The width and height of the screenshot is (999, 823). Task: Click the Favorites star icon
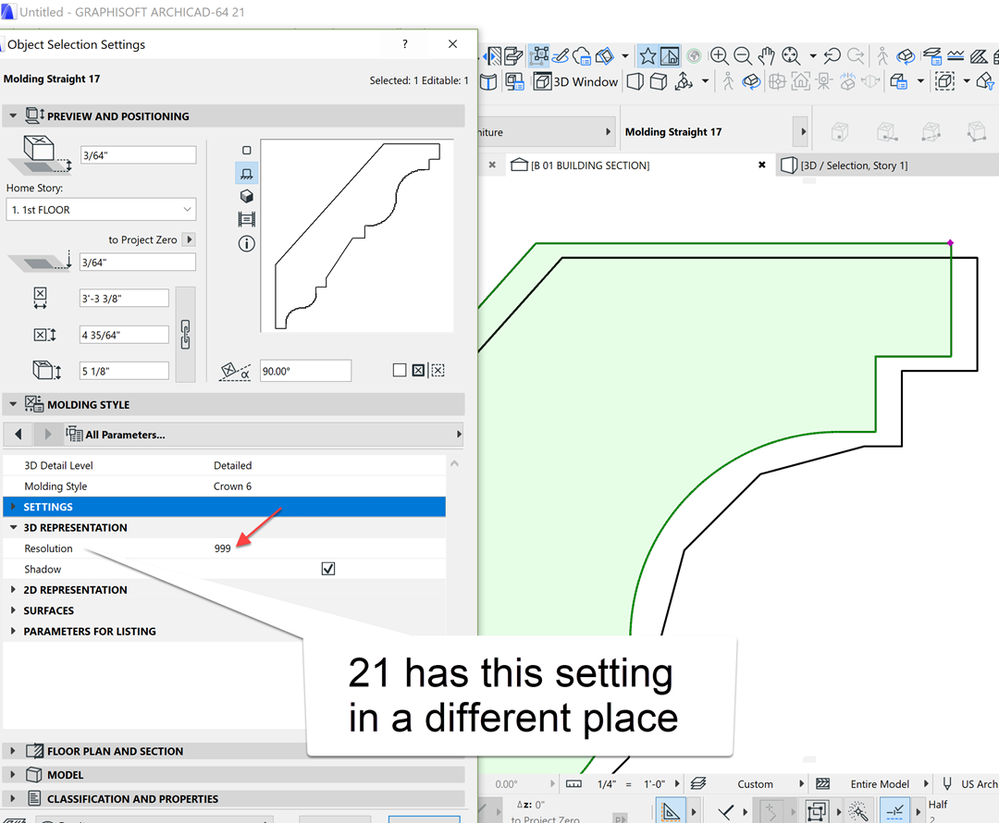click(x=648, y=57)
